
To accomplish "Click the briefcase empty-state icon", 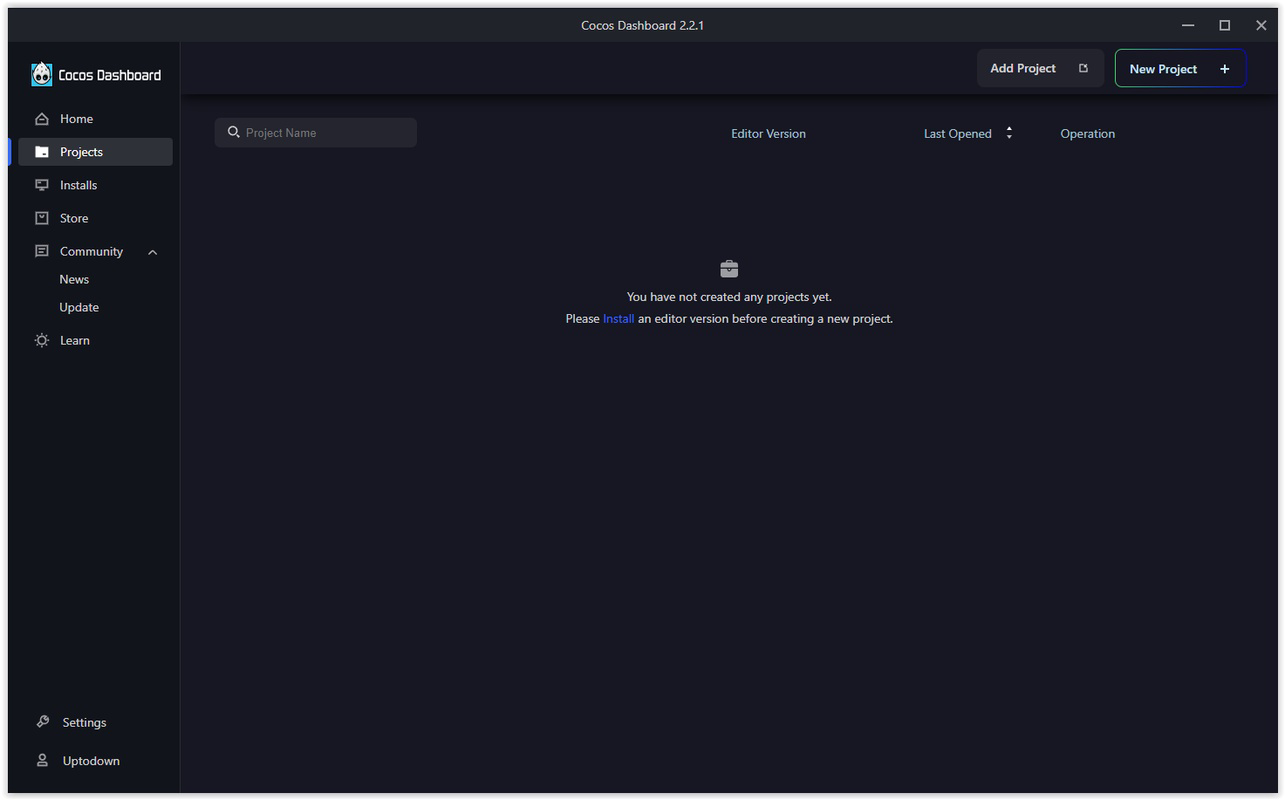I will coord(729,269).
